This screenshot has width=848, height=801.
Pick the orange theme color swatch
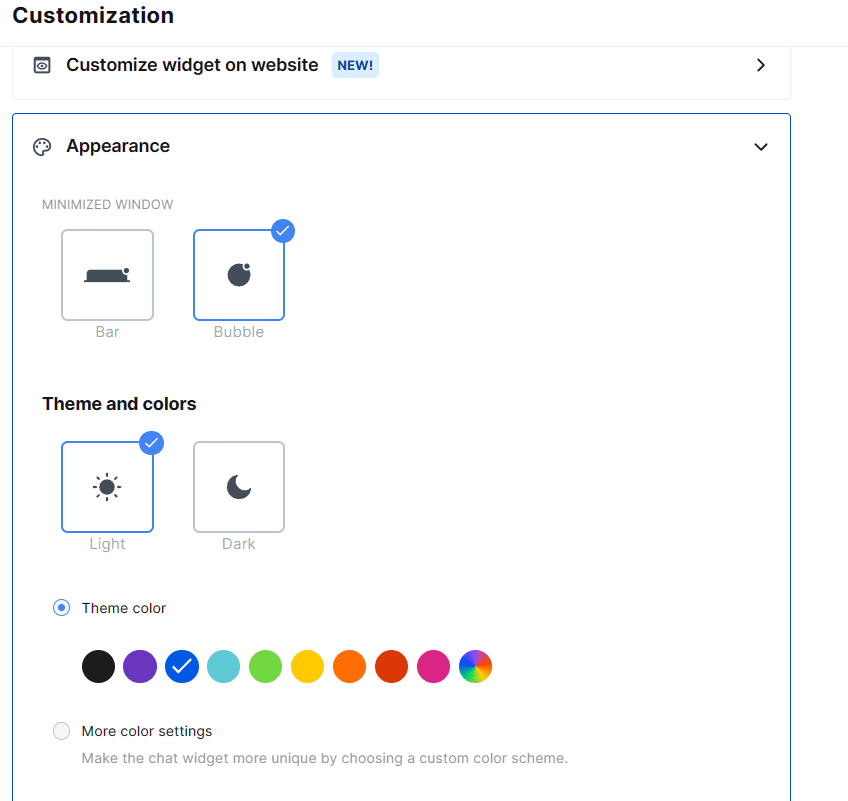[x=349, y=666]
